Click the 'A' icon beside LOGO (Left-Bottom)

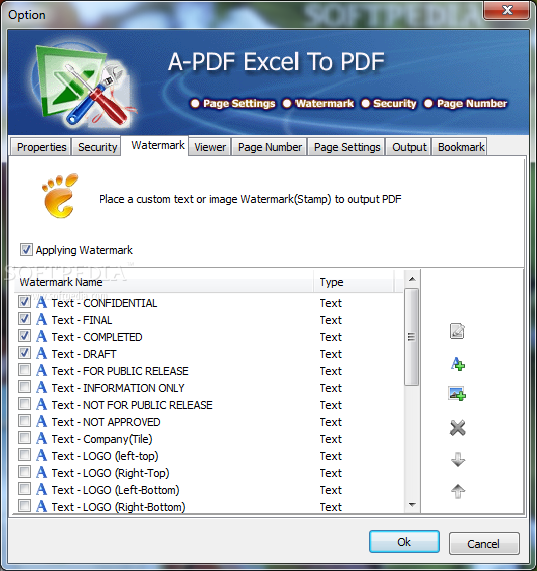42,489
